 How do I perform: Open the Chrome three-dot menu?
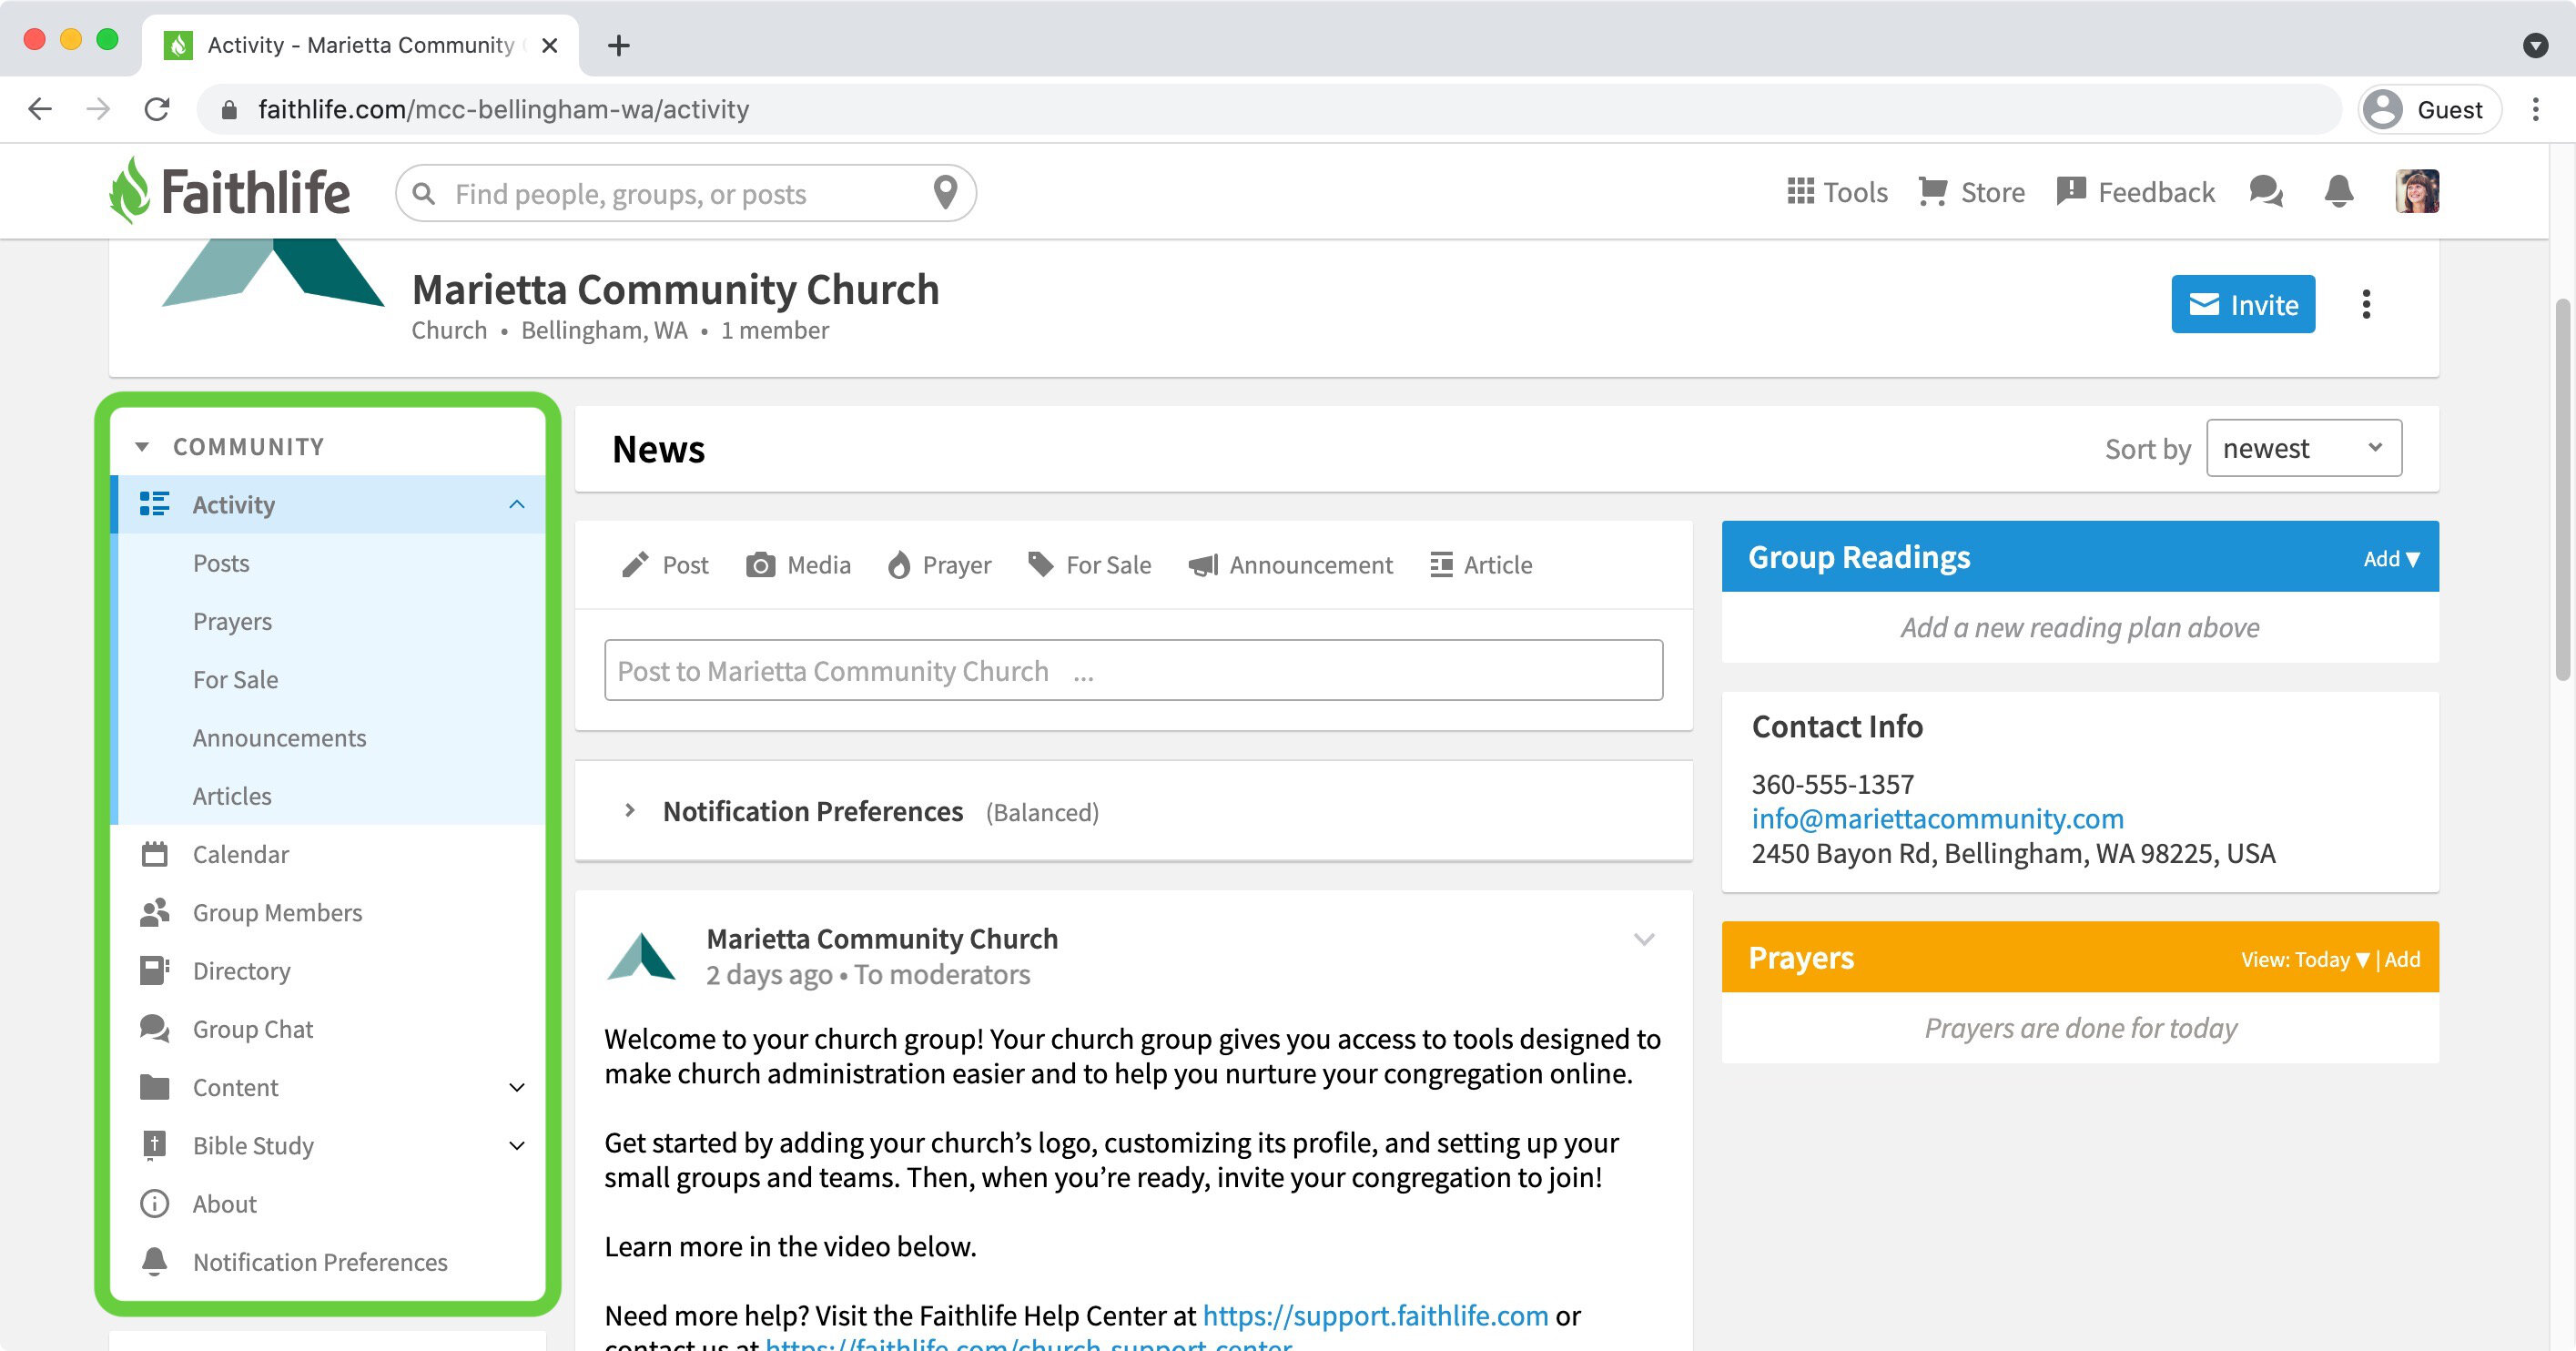point(2535,109)
